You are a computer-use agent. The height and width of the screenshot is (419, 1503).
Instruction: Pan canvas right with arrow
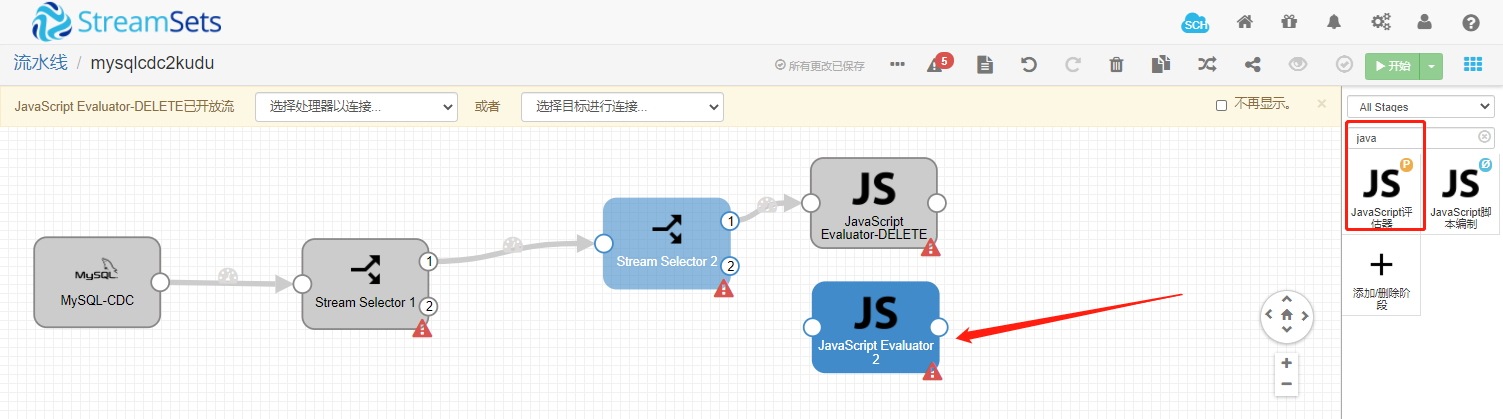coord(1303,315)
